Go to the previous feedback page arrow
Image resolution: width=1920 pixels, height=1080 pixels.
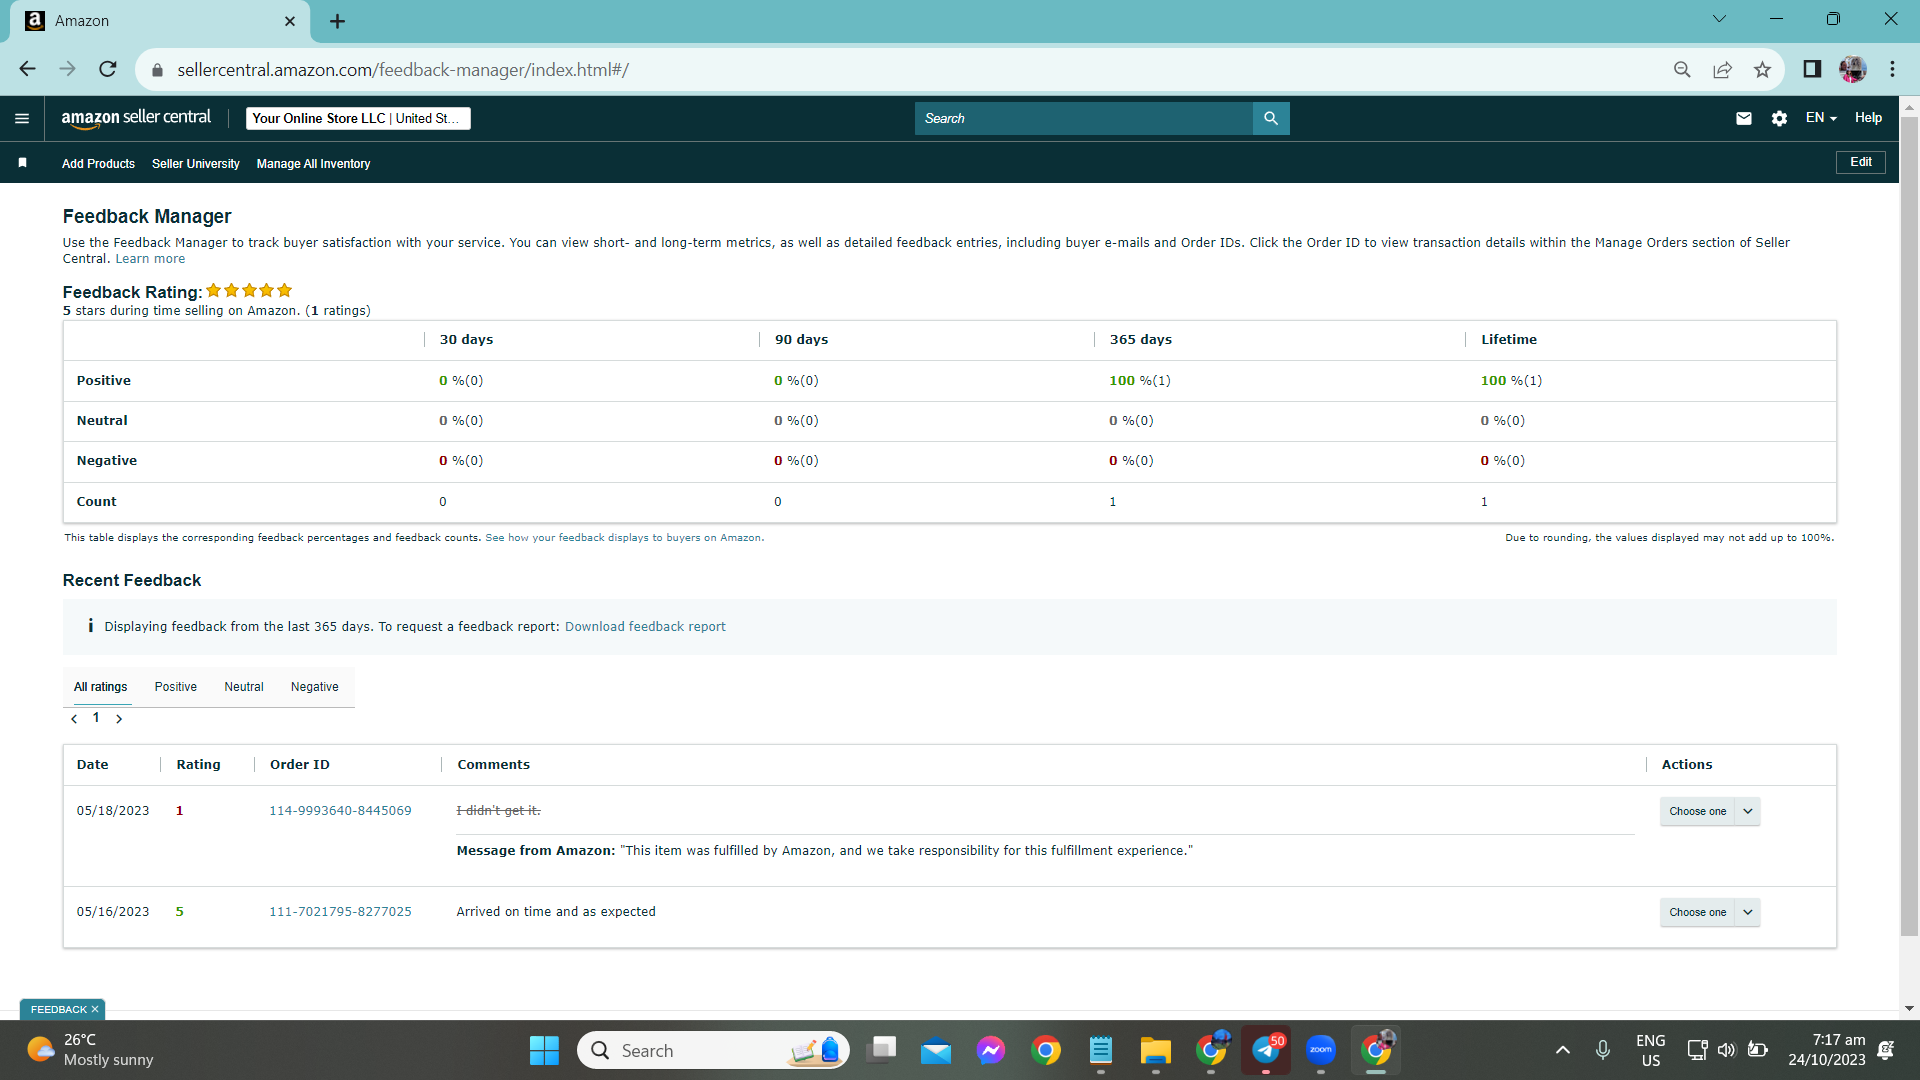click(74, 719)
